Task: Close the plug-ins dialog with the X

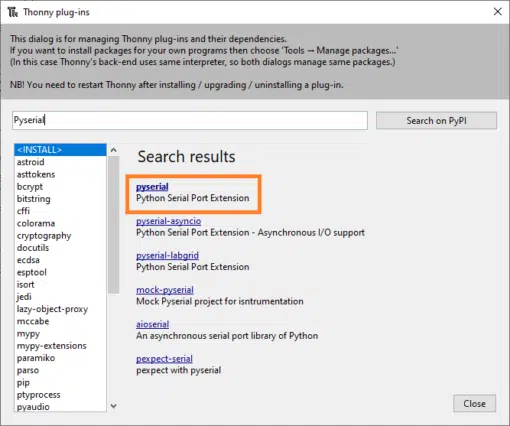Action: pyautogui.click(x=497, y=12)
